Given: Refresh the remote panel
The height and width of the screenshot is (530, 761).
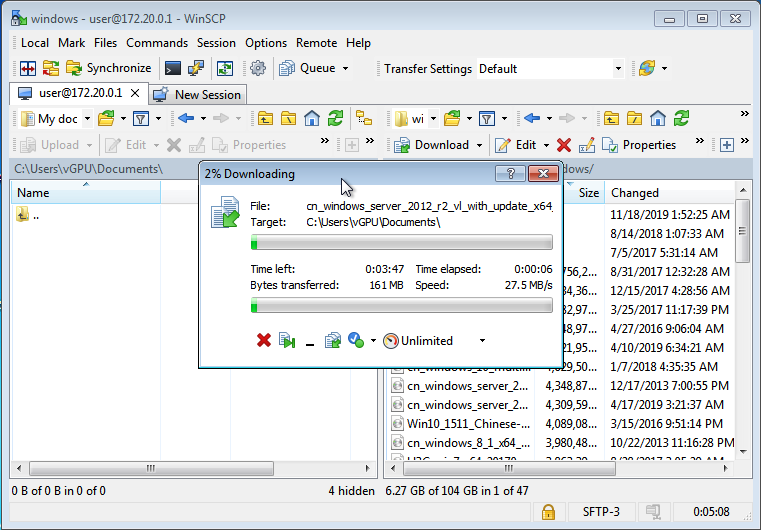Looking at the screenshot, I should 681,118.
